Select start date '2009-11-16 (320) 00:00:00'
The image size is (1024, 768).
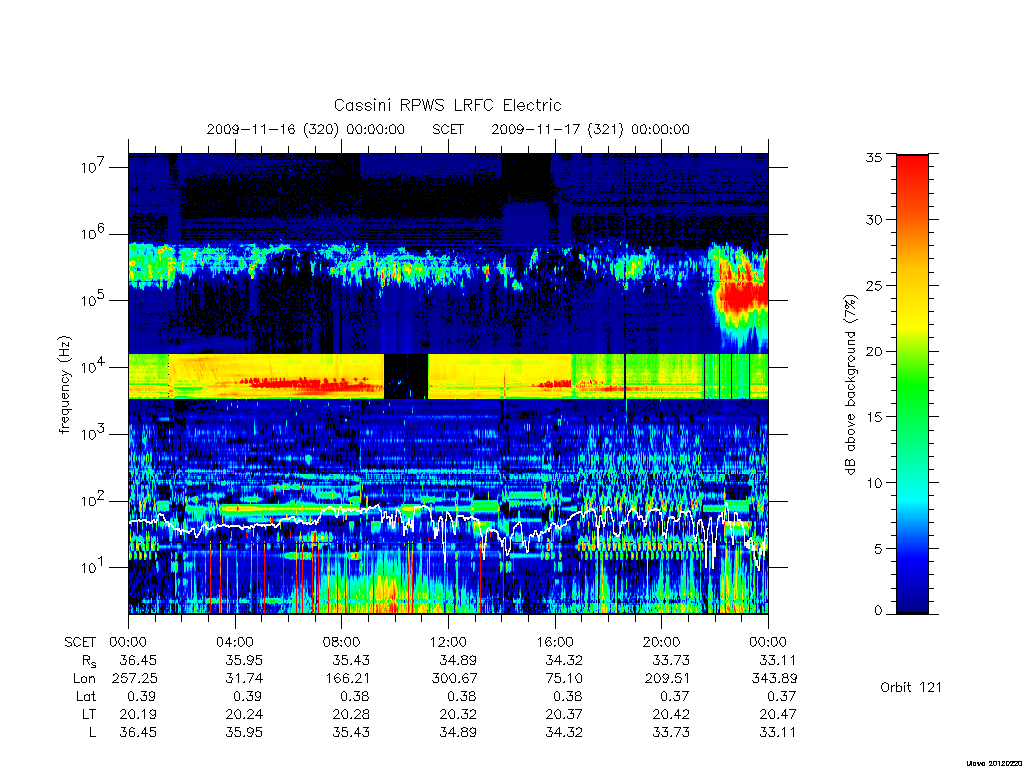[306, 129]
